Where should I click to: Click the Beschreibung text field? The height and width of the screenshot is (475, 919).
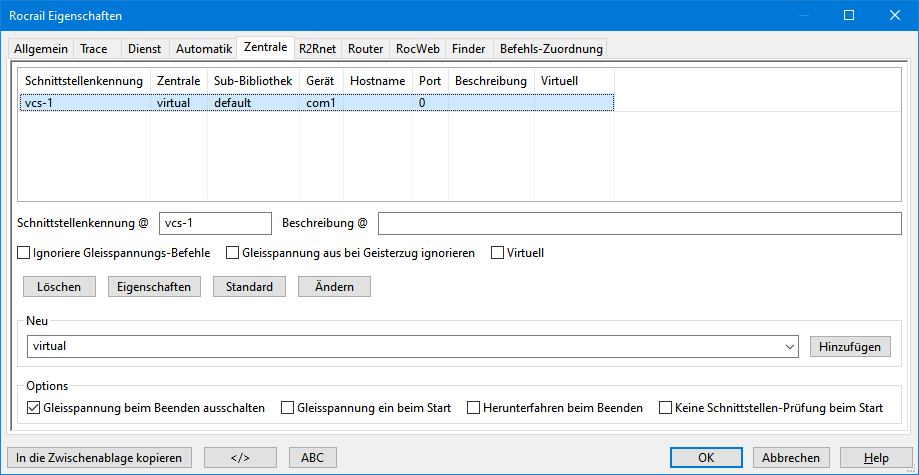tap(639, 223)
